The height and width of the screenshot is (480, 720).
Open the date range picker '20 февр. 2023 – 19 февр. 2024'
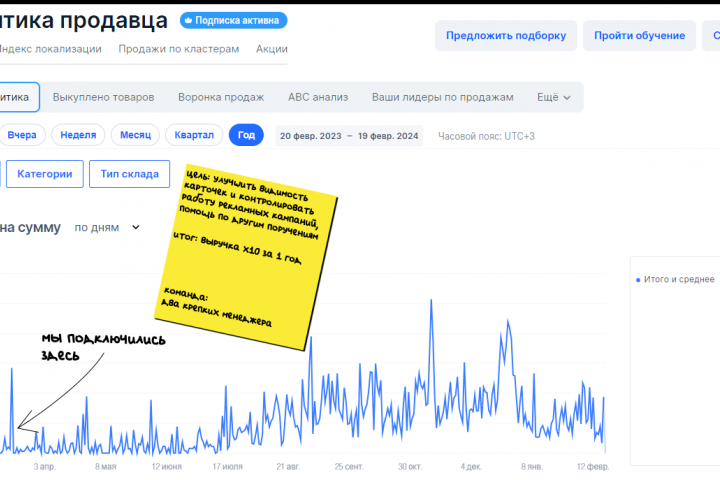coord(349,136)
